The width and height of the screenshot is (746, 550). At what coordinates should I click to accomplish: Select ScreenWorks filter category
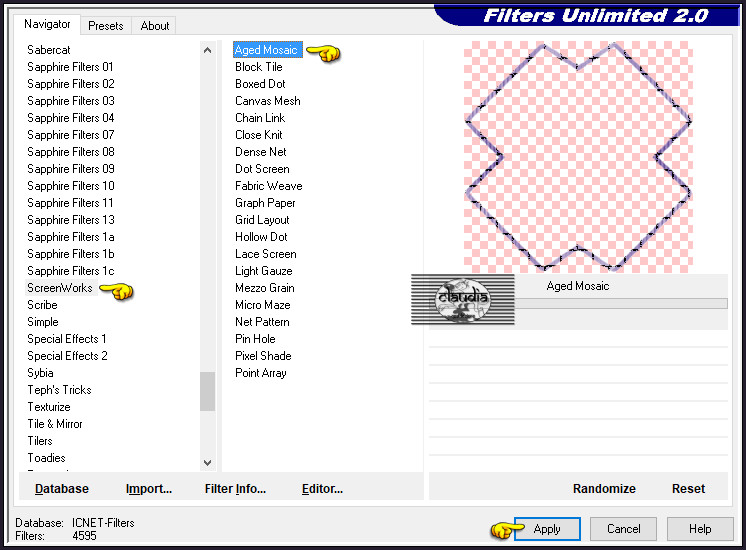pyautogui.click(x=60, y=288)
